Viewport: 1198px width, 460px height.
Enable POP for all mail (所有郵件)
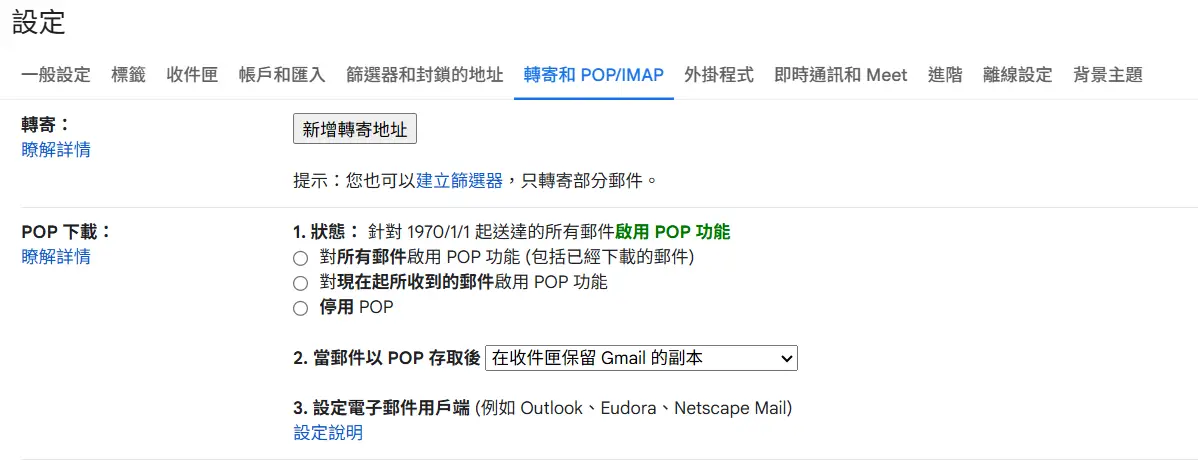(300, 257)
